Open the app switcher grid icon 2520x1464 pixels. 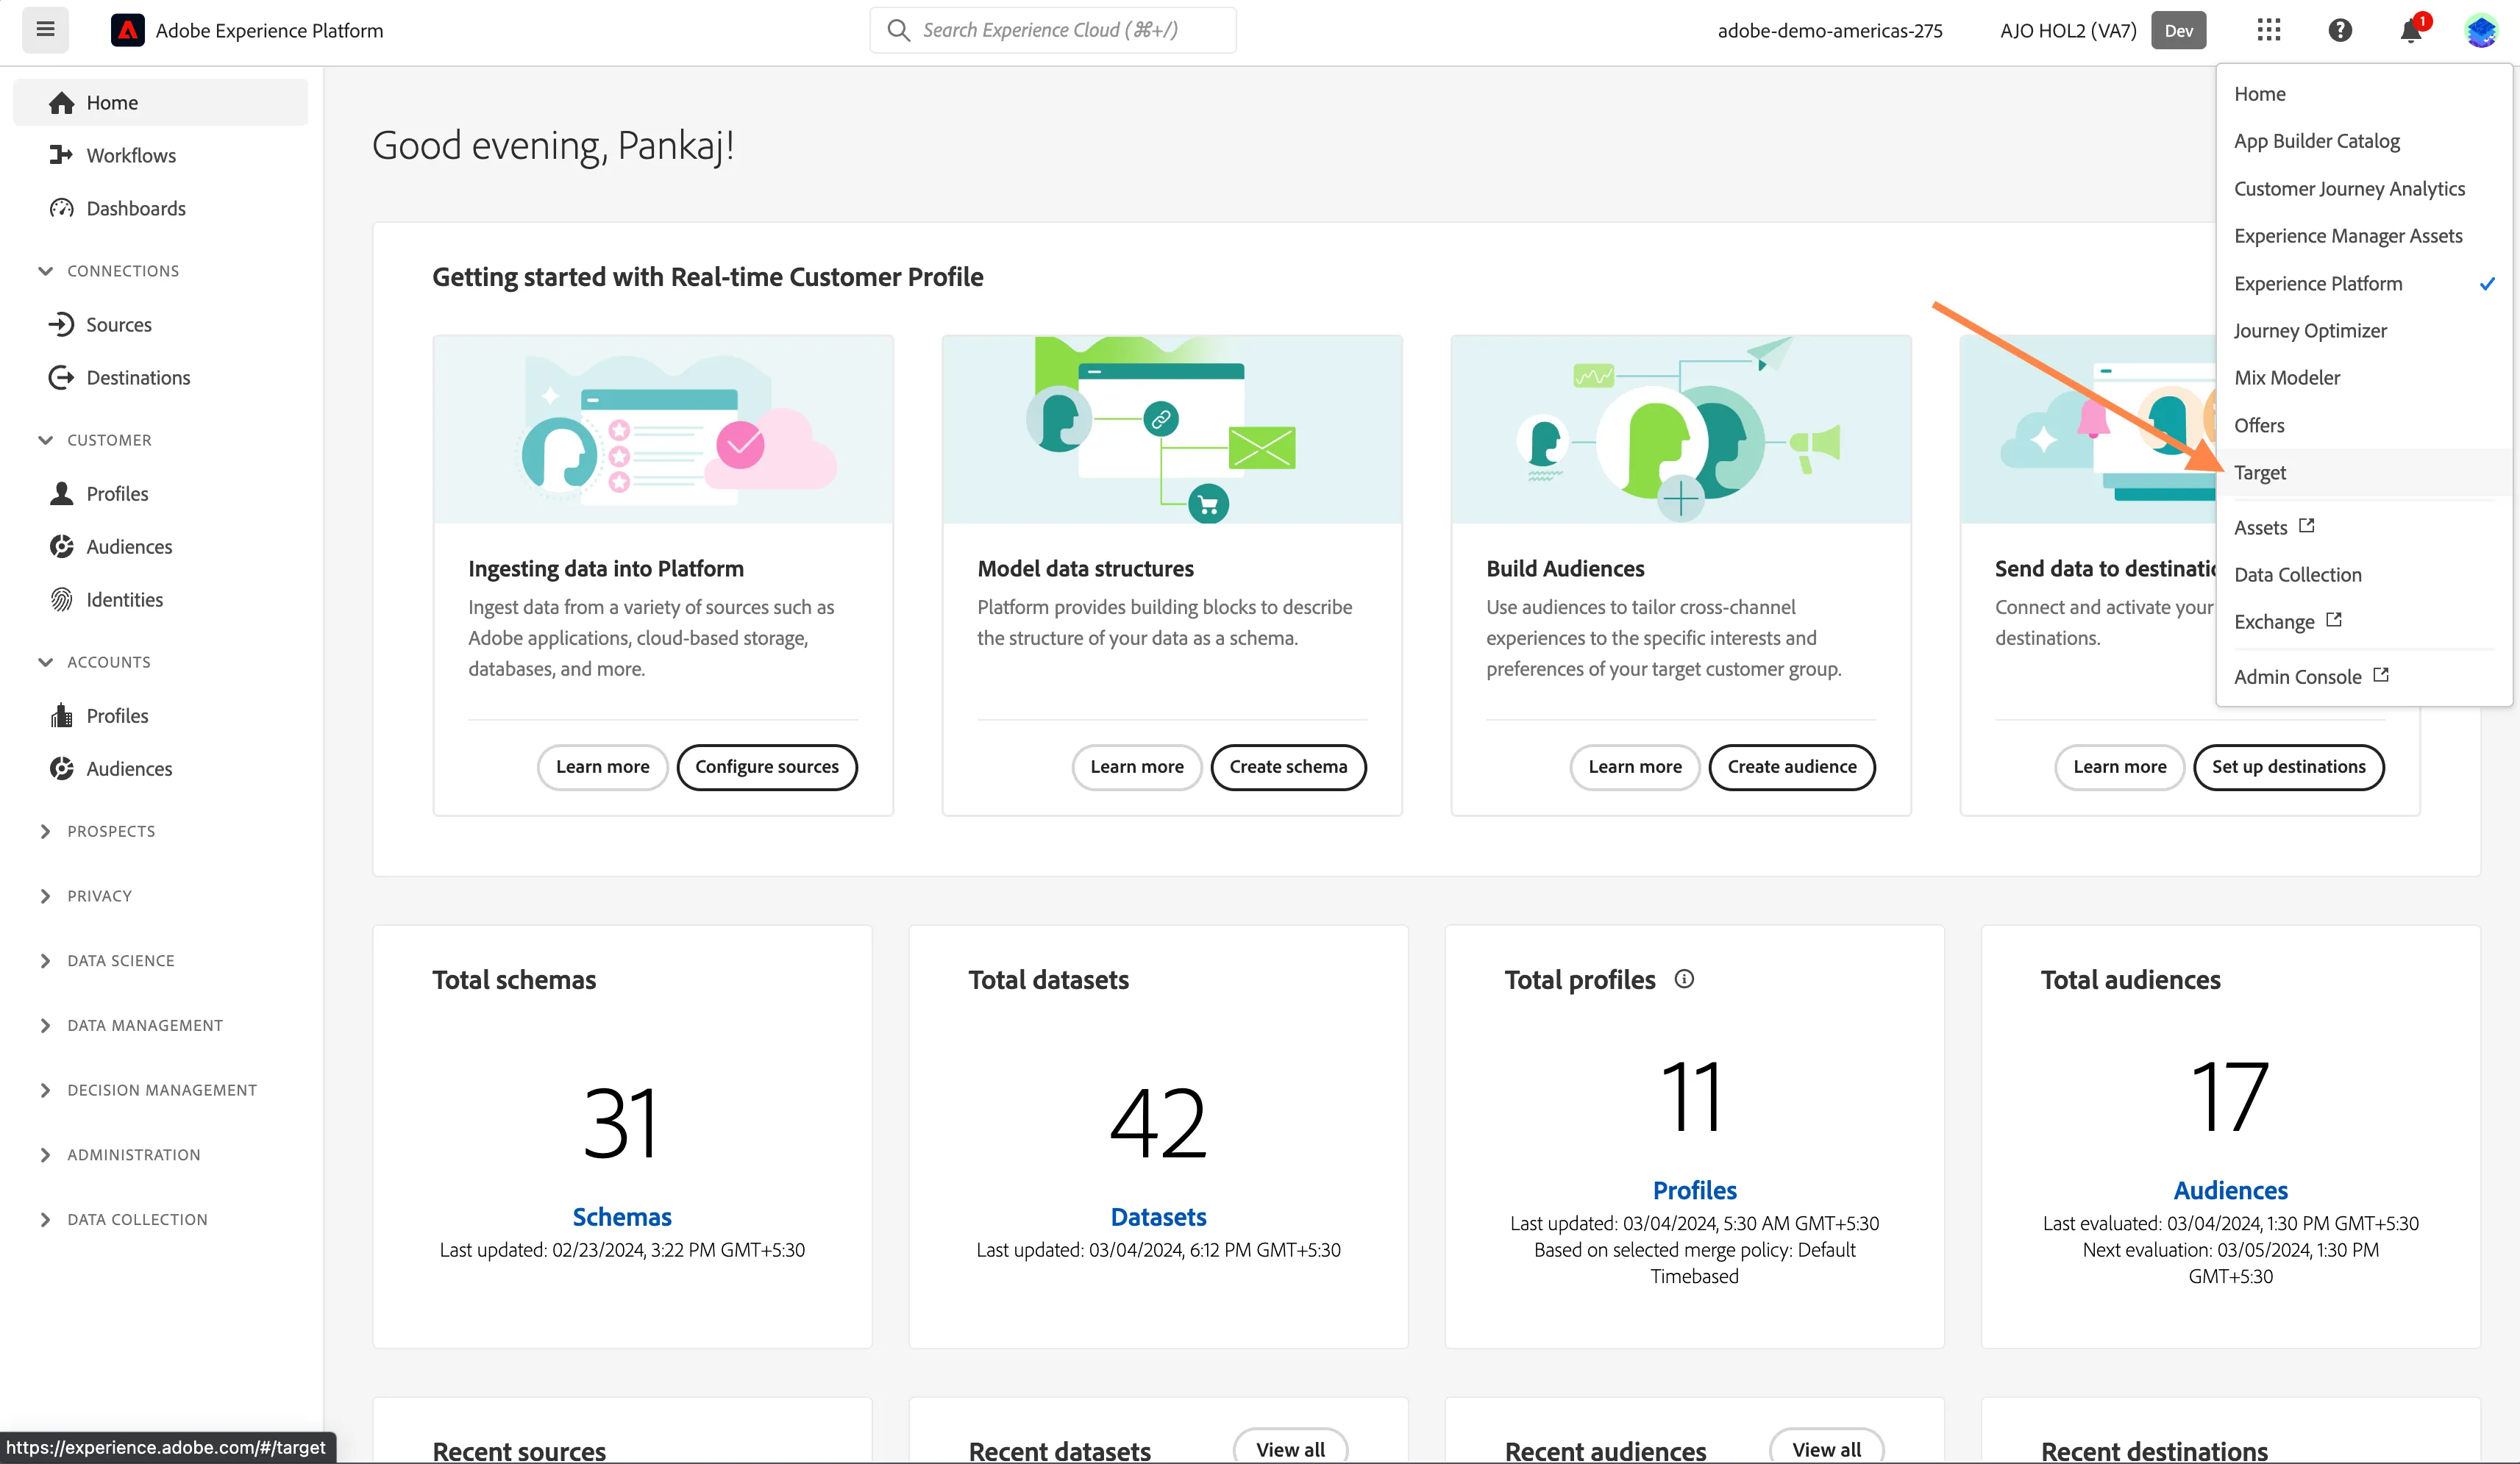2269,30
